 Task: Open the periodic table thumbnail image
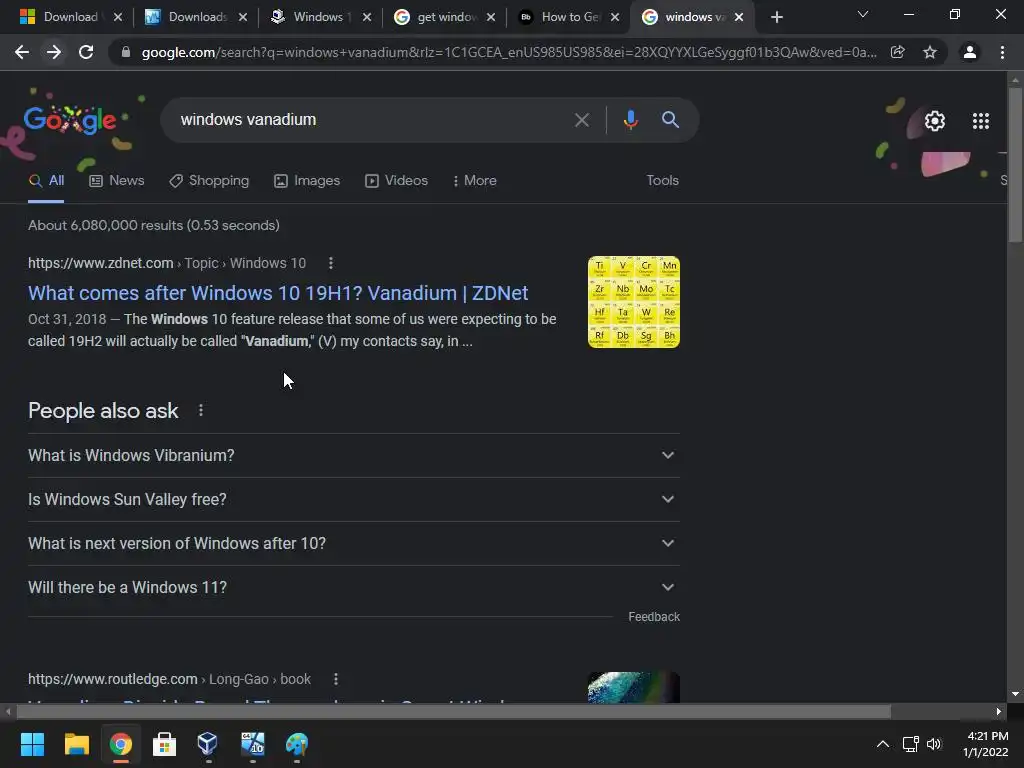coord(633,302)
